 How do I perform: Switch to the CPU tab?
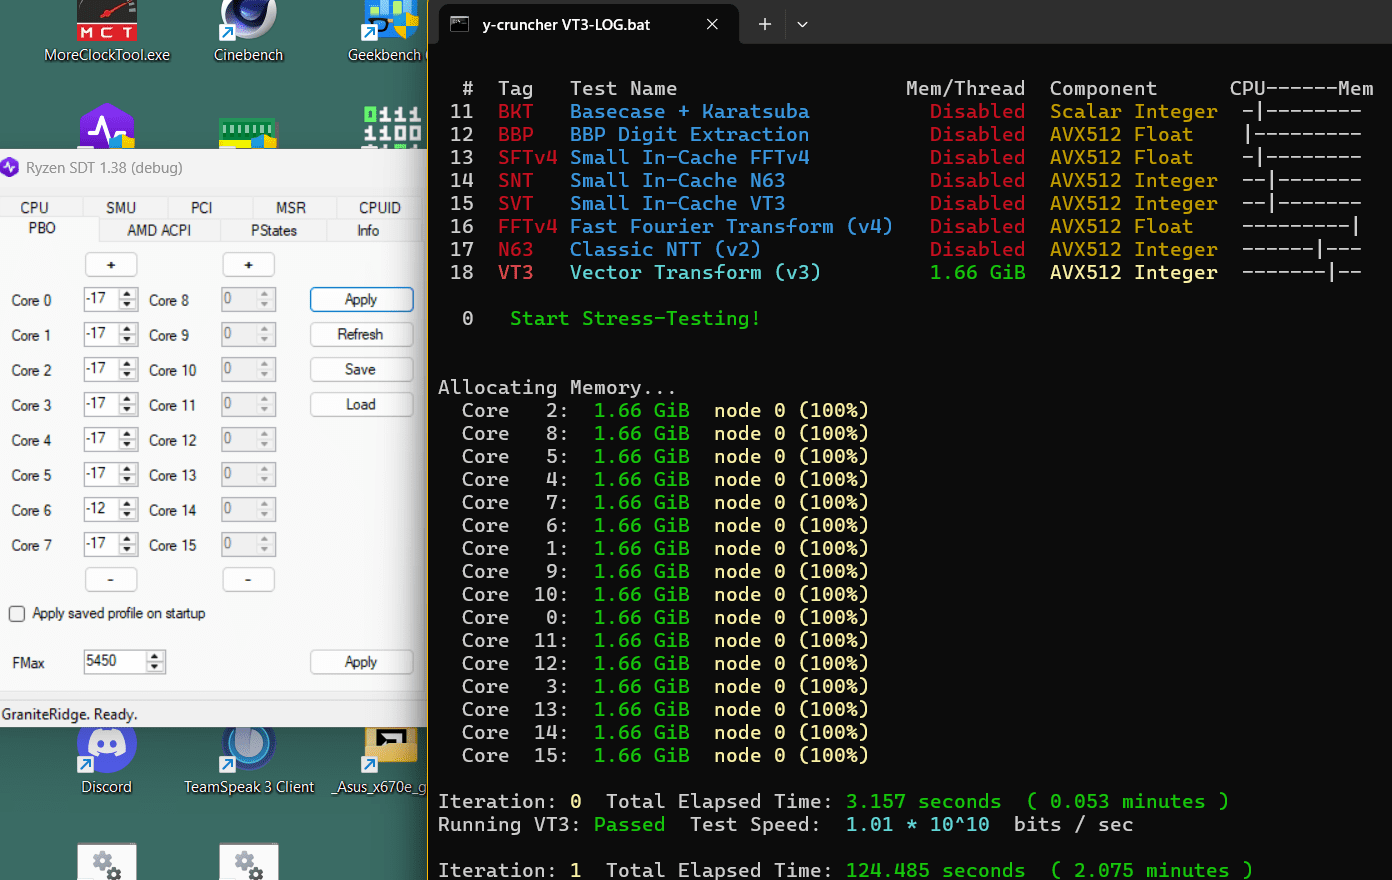coord(34,207)
